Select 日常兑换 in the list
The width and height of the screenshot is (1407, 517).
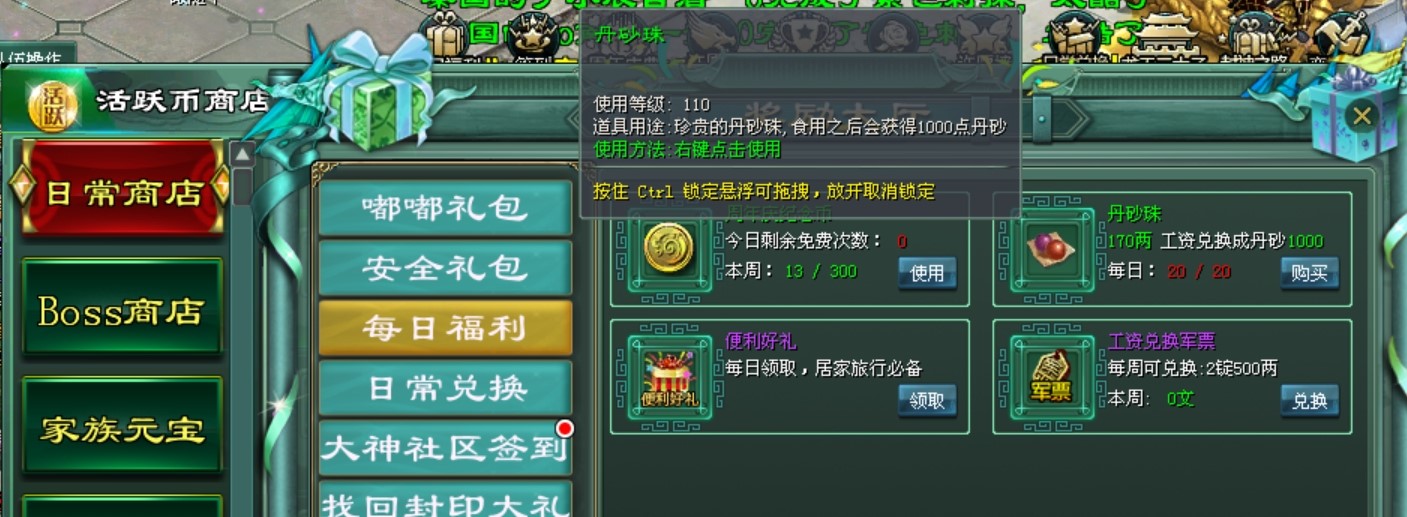click(x=445, y=387)
